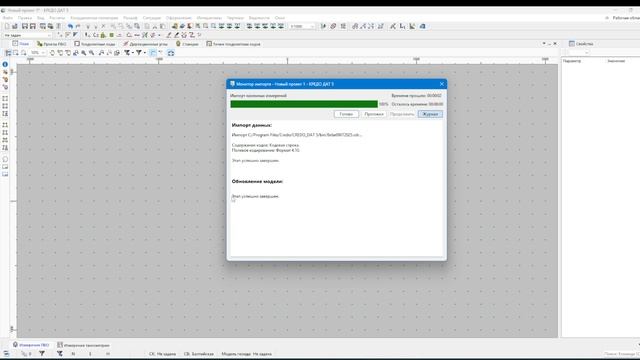Open the 'Не задан' dropdown in the second toolbar
The height and width of the screenshot is (360, 640).
pyautogui.click(x=27, y=35)
